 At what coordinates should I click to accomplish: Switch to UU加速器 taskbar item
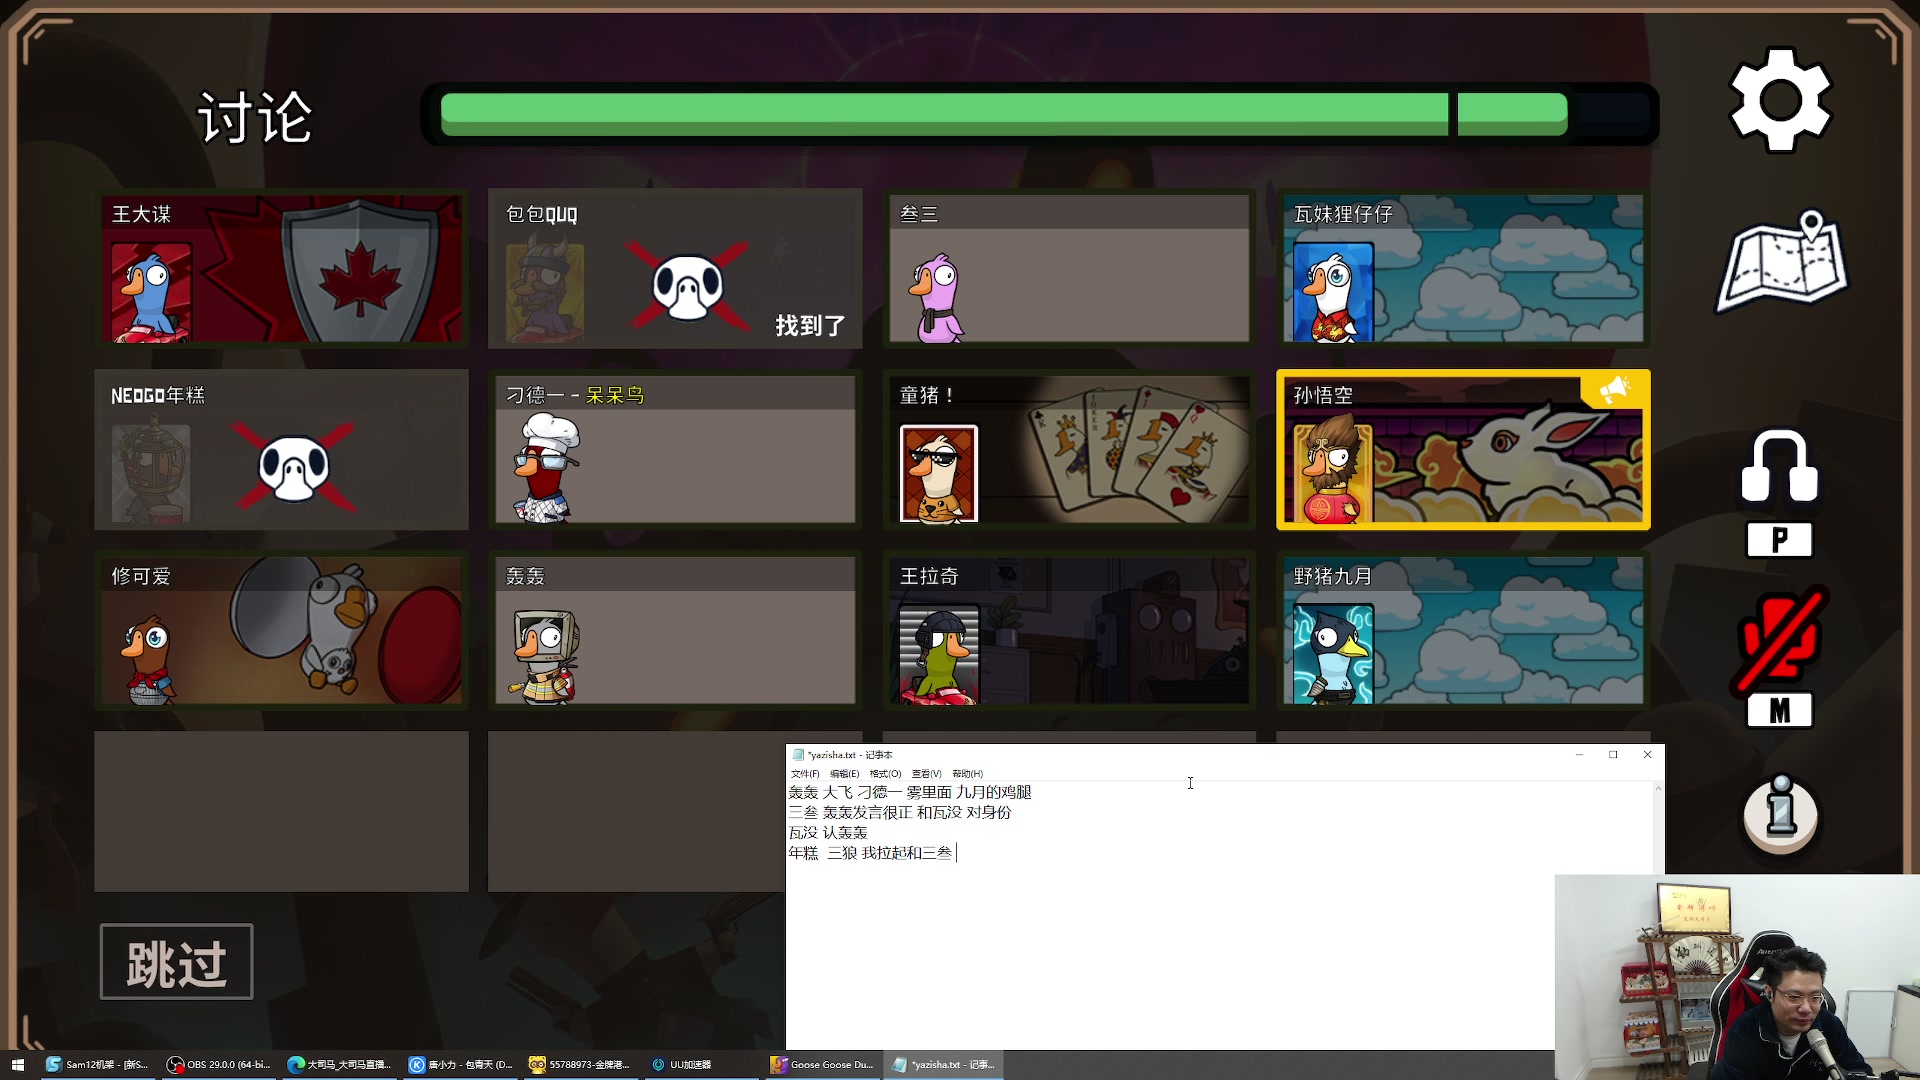(701, 1064)
